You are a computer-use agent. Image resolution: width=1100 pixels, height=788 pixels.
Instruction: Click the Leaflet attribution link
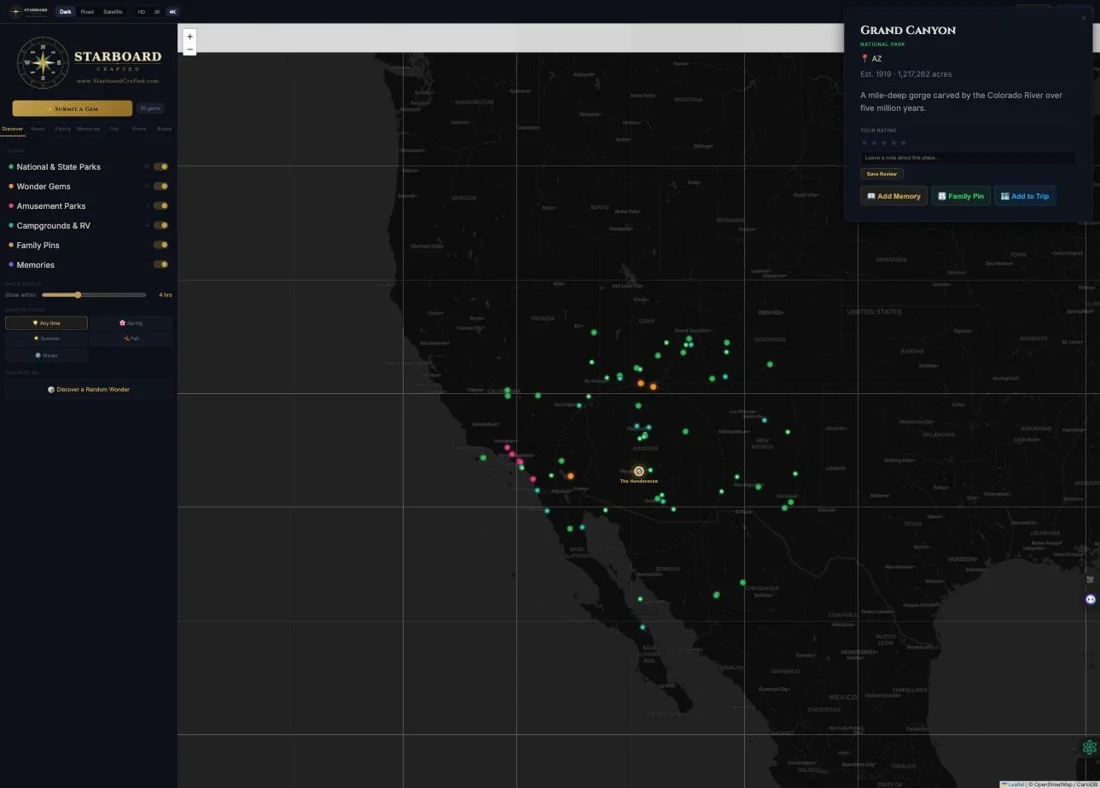1015,784
